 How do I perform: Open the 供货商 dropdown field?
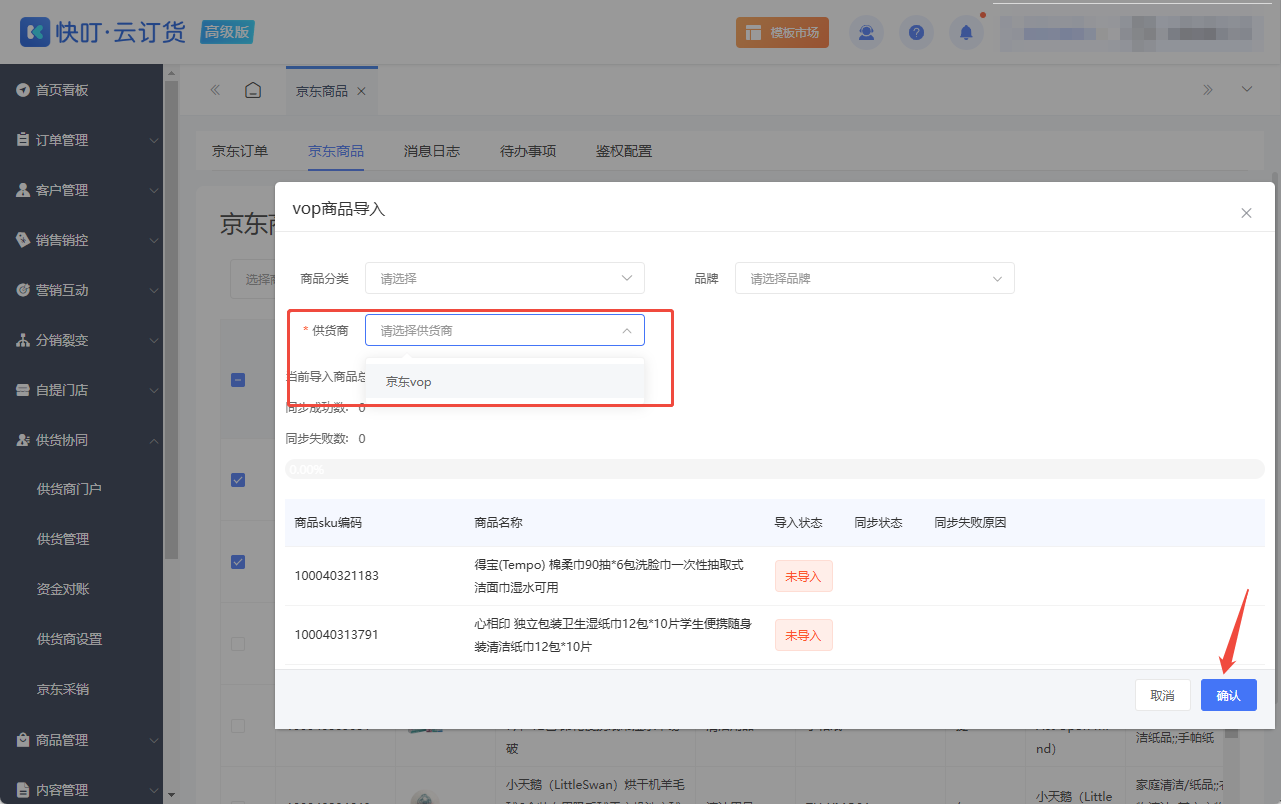(x=505, y=330)
